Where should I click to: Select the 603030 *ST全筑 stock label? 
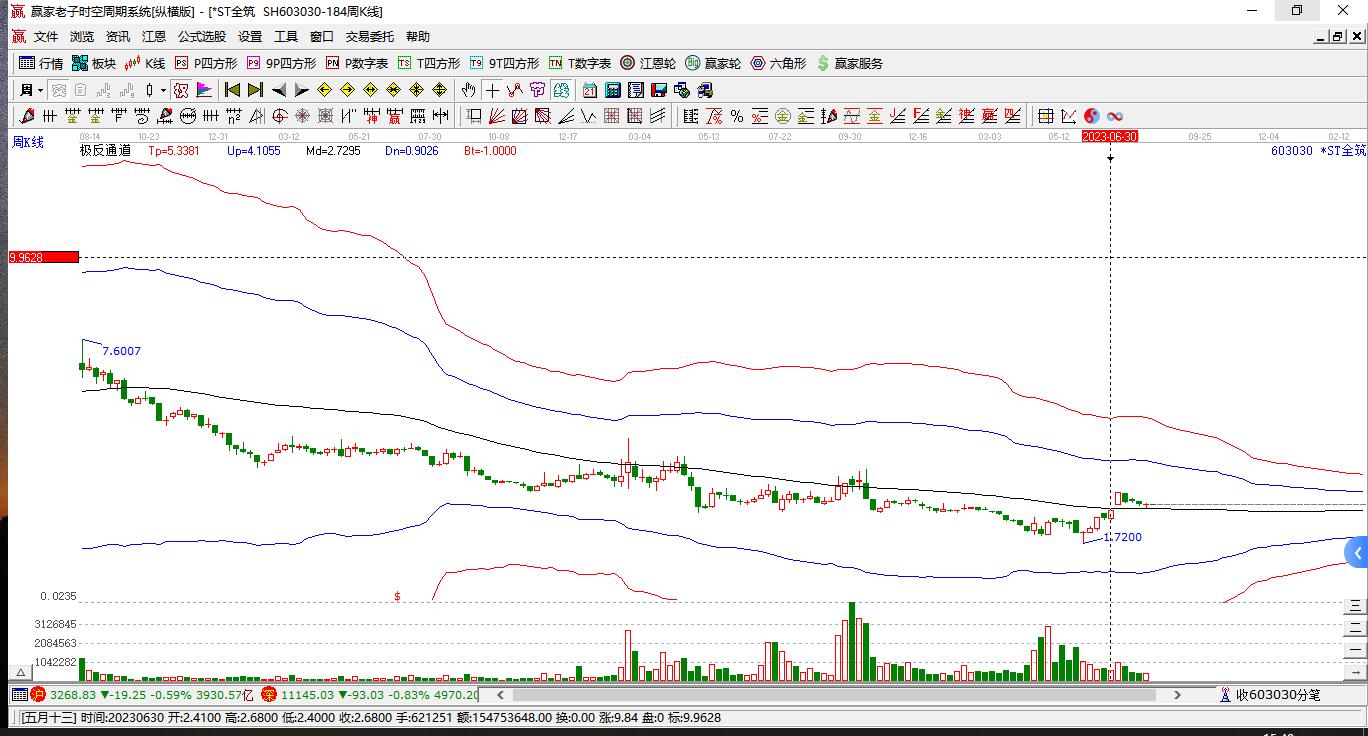pyautogui.click(x=1318, y=151)
